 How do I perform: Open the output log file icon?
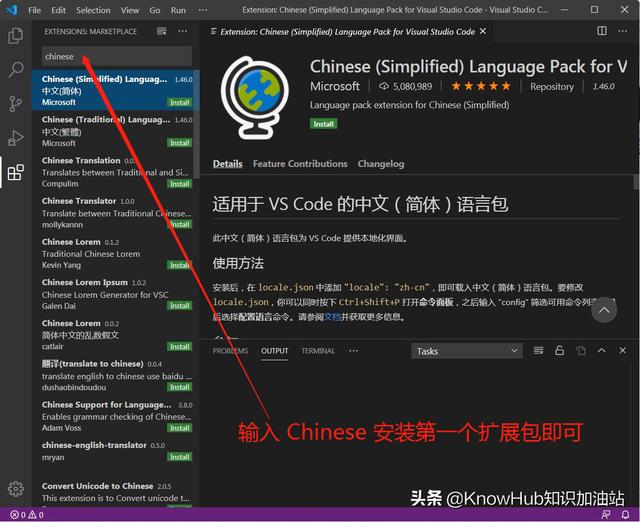click(x=580, y=351)
